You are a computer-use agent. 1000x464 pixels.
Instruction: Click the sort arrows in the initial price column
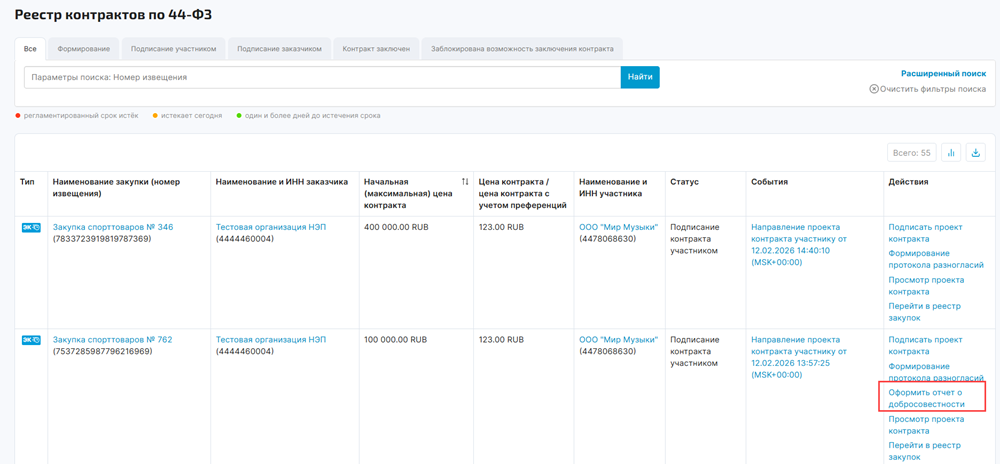point(464,182)
